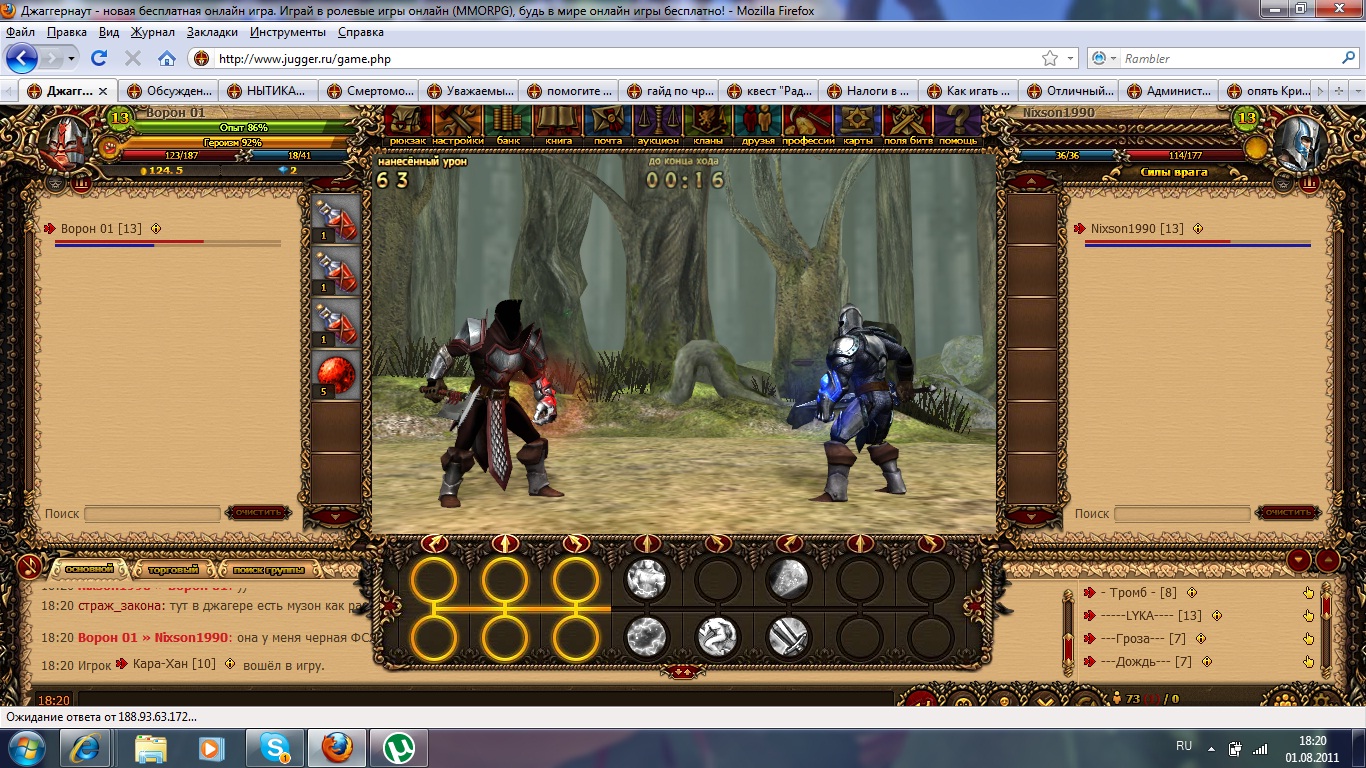Switch to the browser tab 'НЫТИКА...'

[x=268, y=91]
